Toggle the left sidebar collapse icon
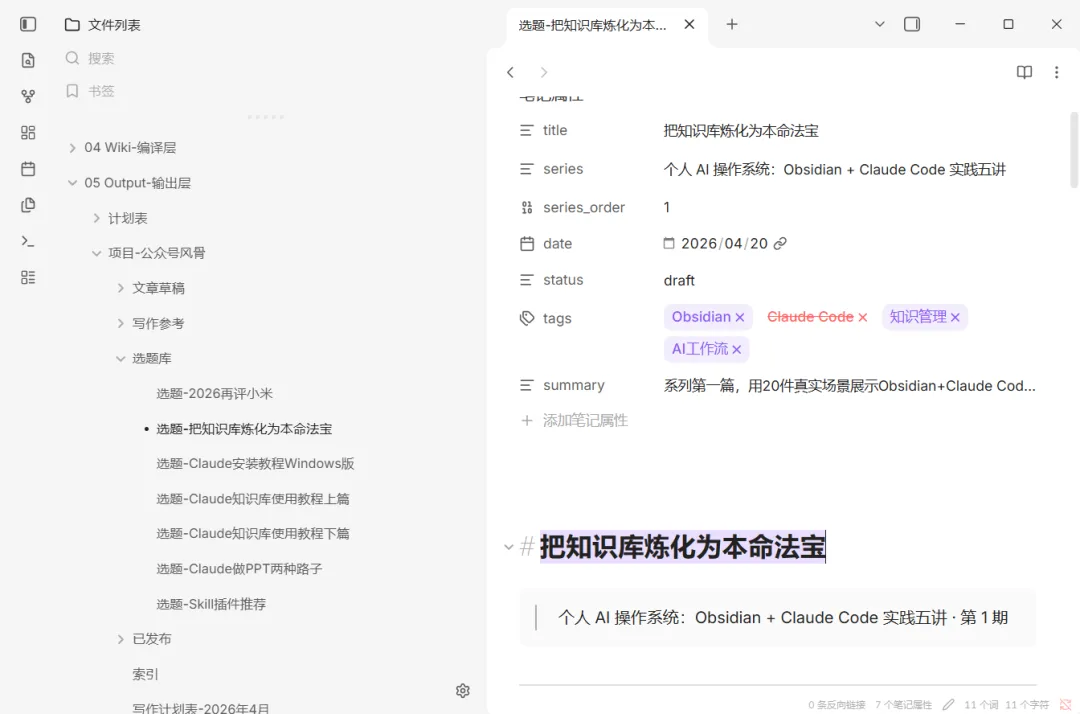Screen dimensions: 1080x714 pyautogui.click(x=28, y=25)
